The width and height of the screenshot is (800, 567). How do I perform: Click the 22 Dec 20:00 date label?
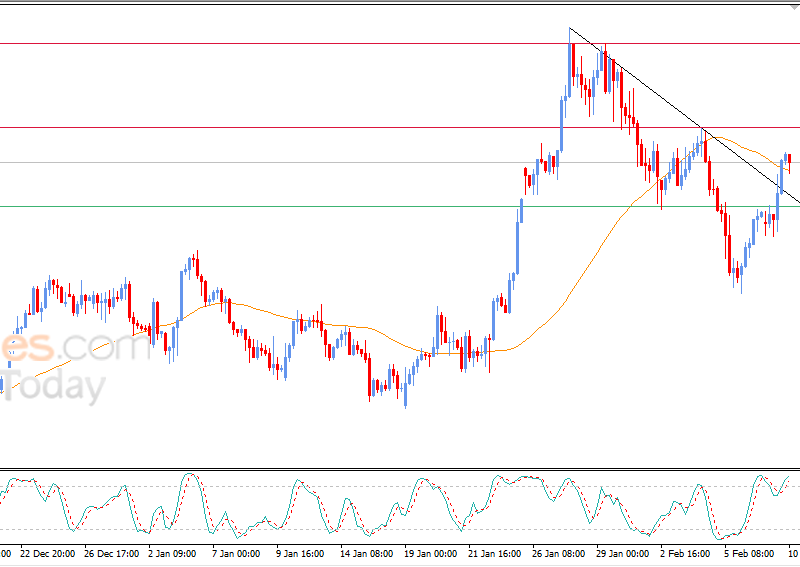click(x=47, y=553)
